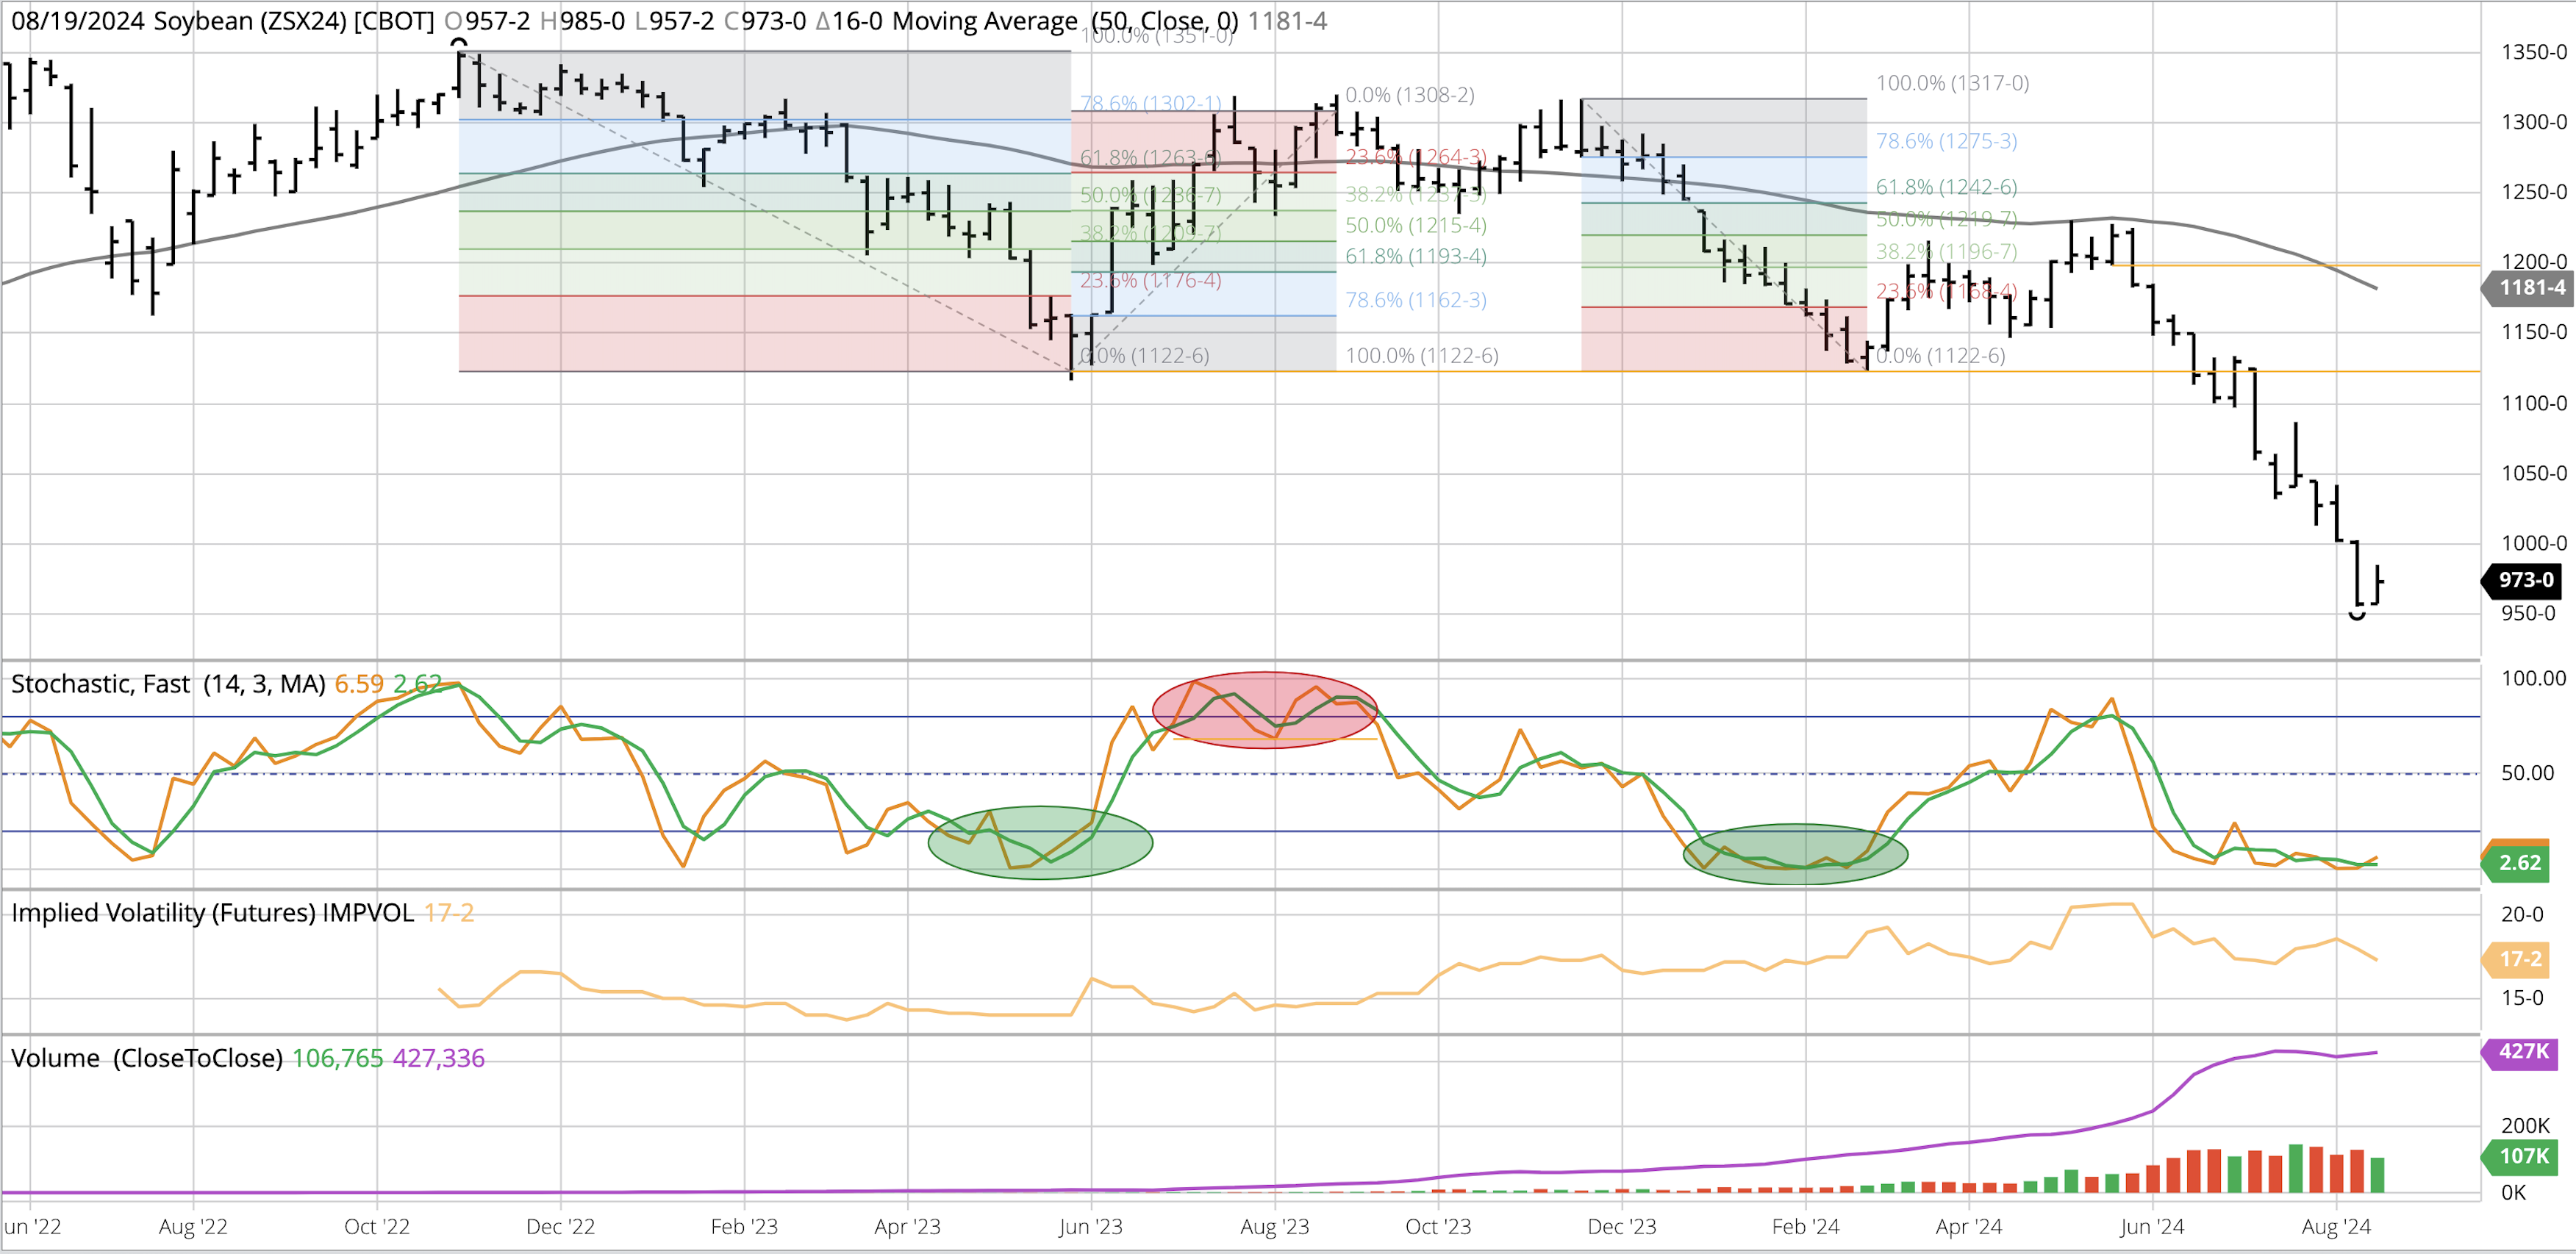
Task: Click the 0.0% (1308-2) Fibonacci label
Action: point(1409,95)
